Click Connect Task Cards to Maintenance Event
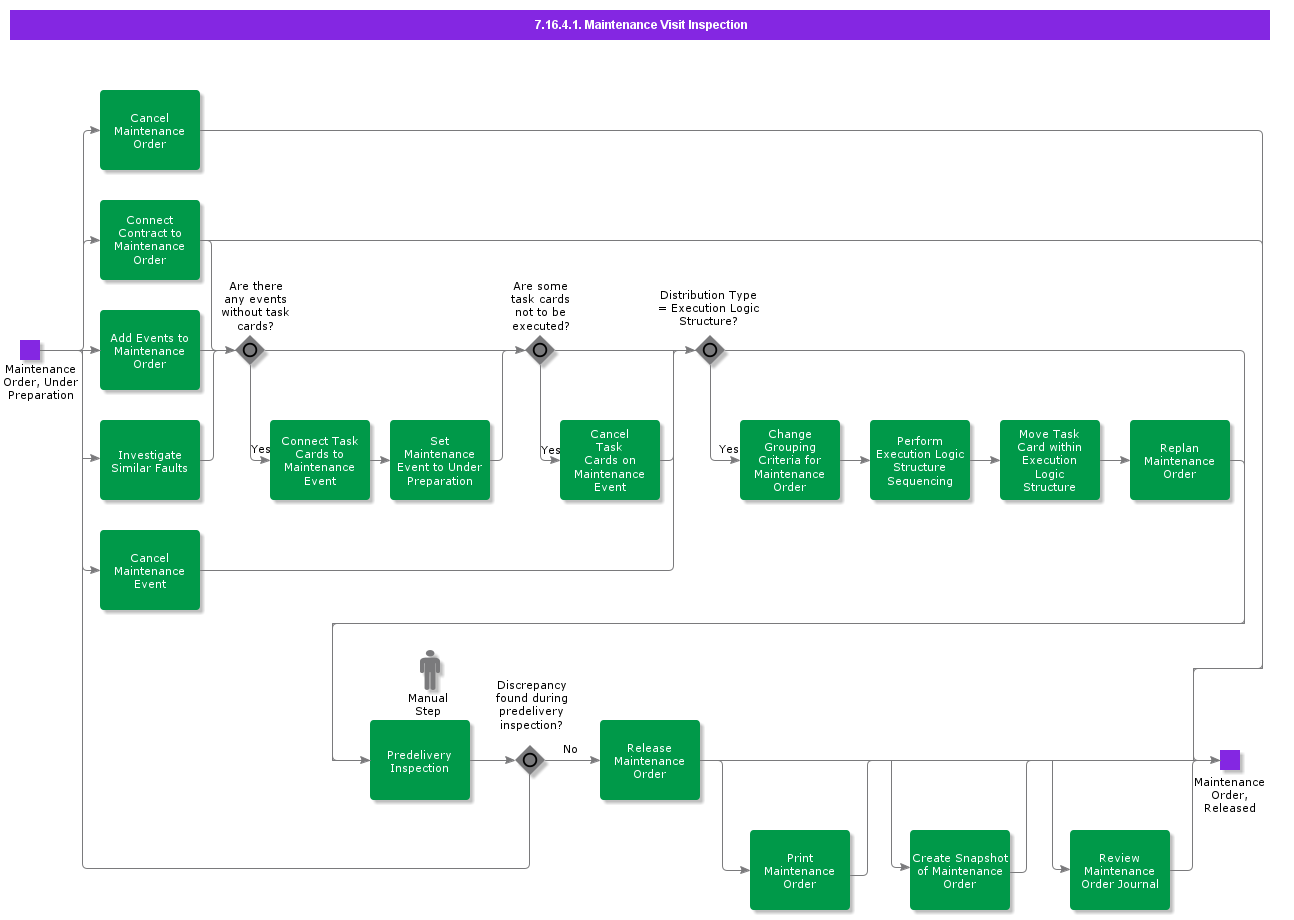1294x920 pixels. pos(320,460)
